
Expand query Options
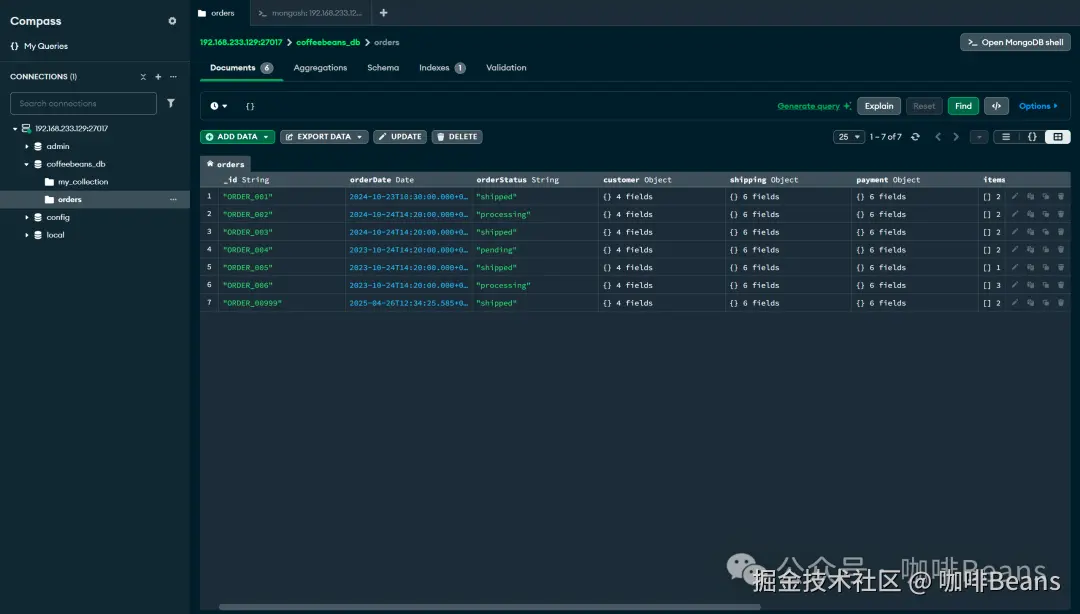tap(1038, 106)
